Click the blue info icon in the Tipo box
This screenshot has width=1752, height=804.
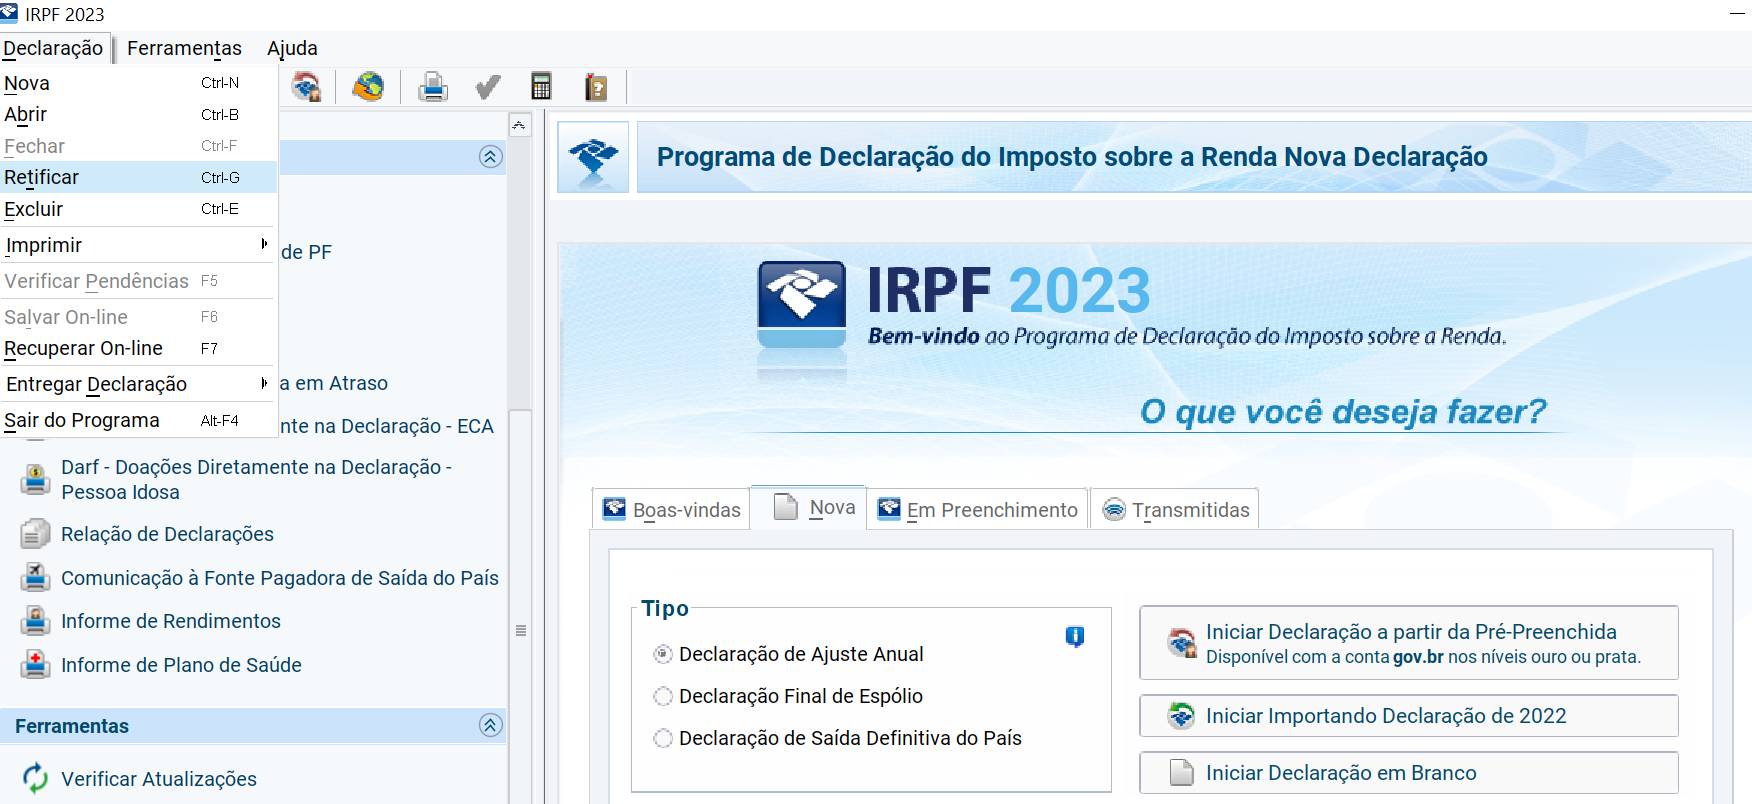point(1075,636)
